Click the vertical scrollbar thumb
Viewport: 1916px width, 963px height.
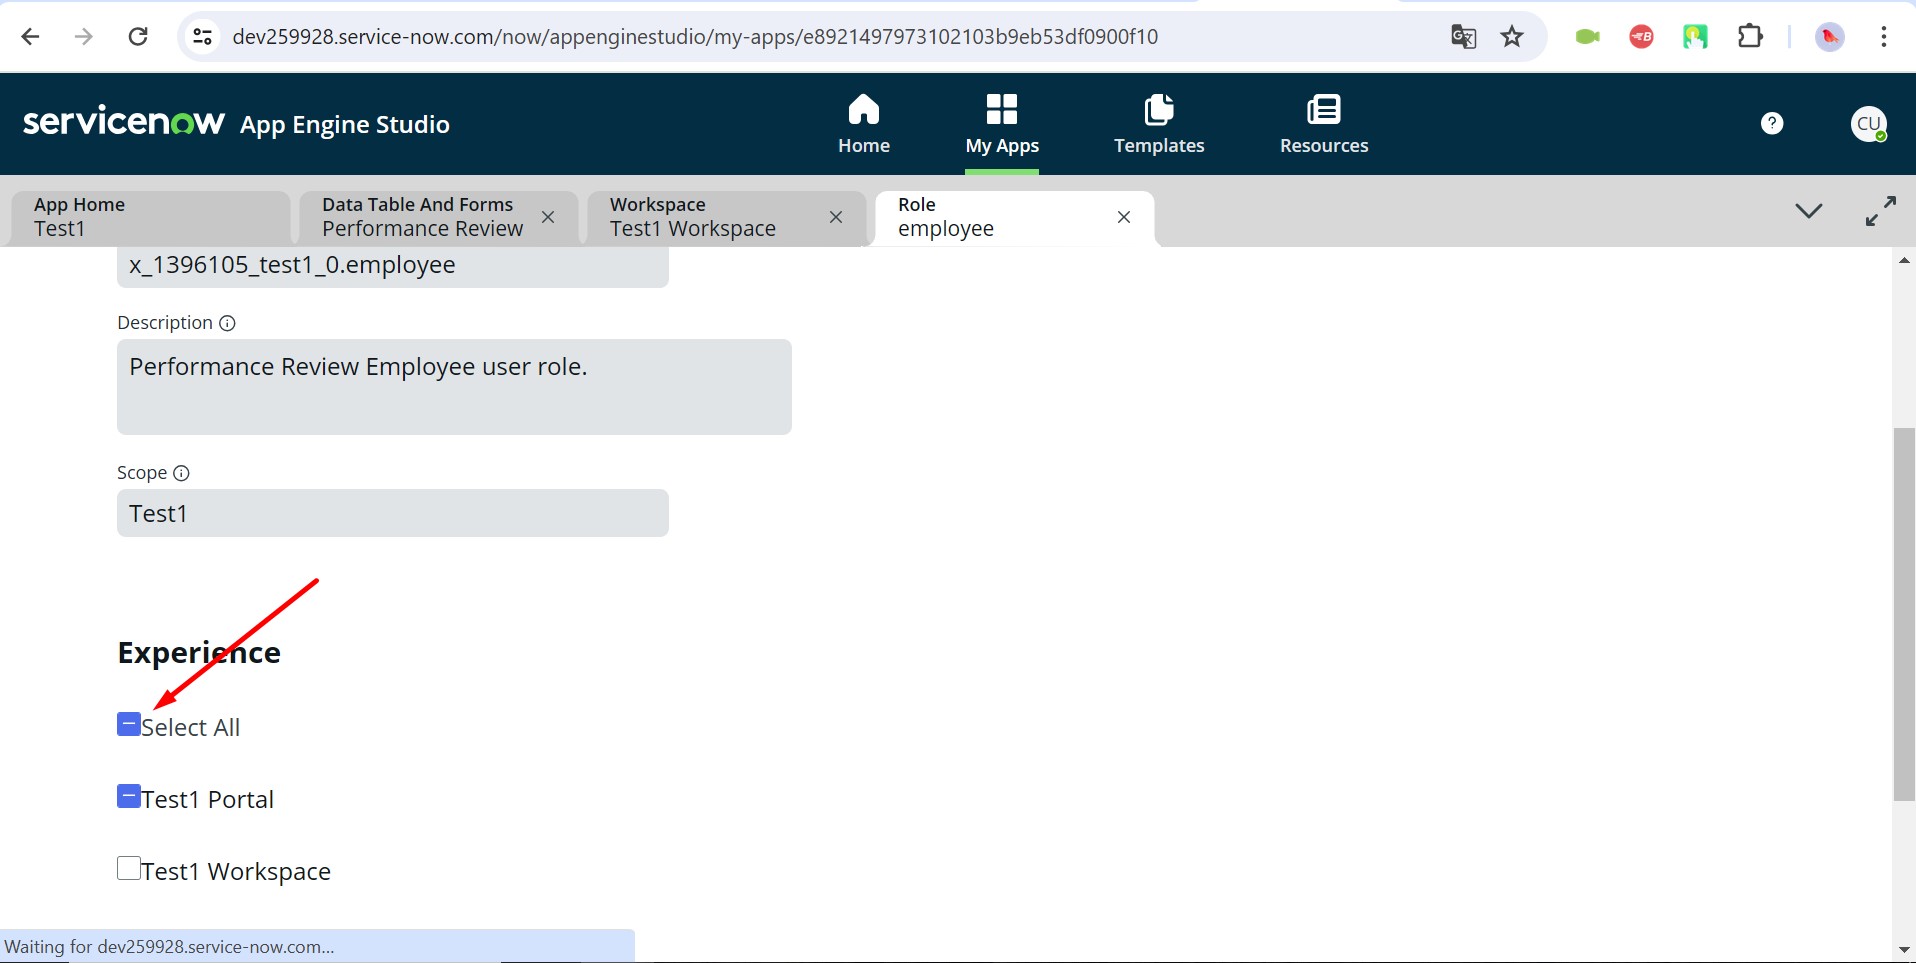coord(1904,615)
